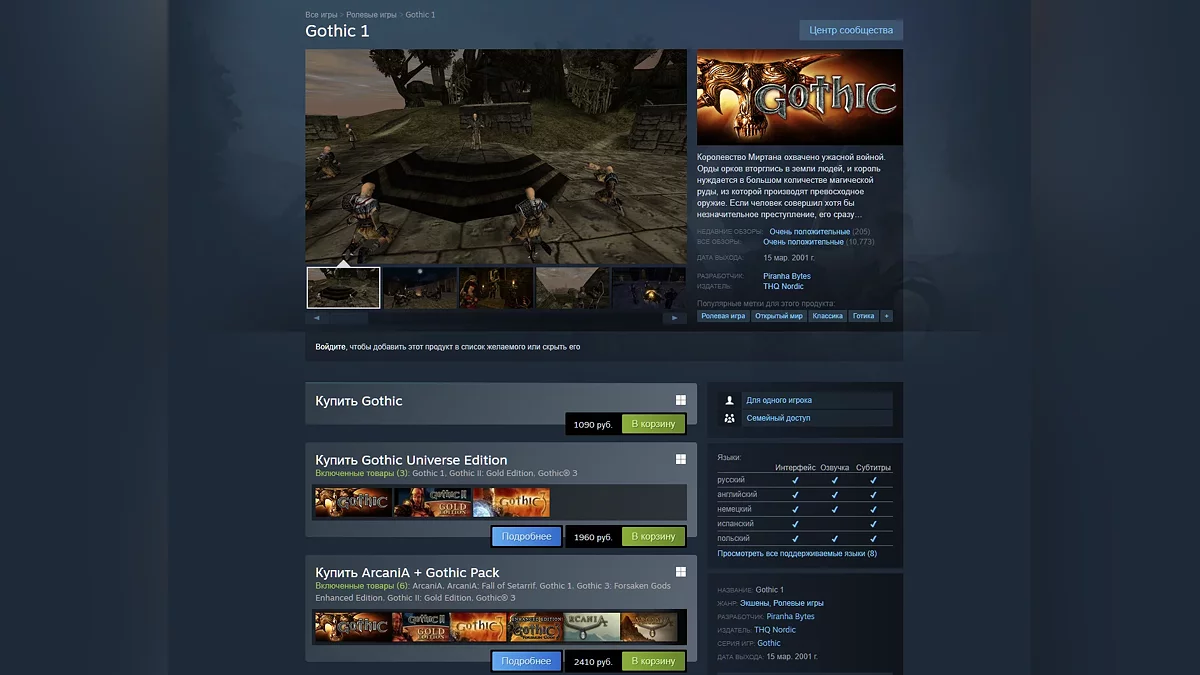Open the Экшены genre link

[753, 603]
